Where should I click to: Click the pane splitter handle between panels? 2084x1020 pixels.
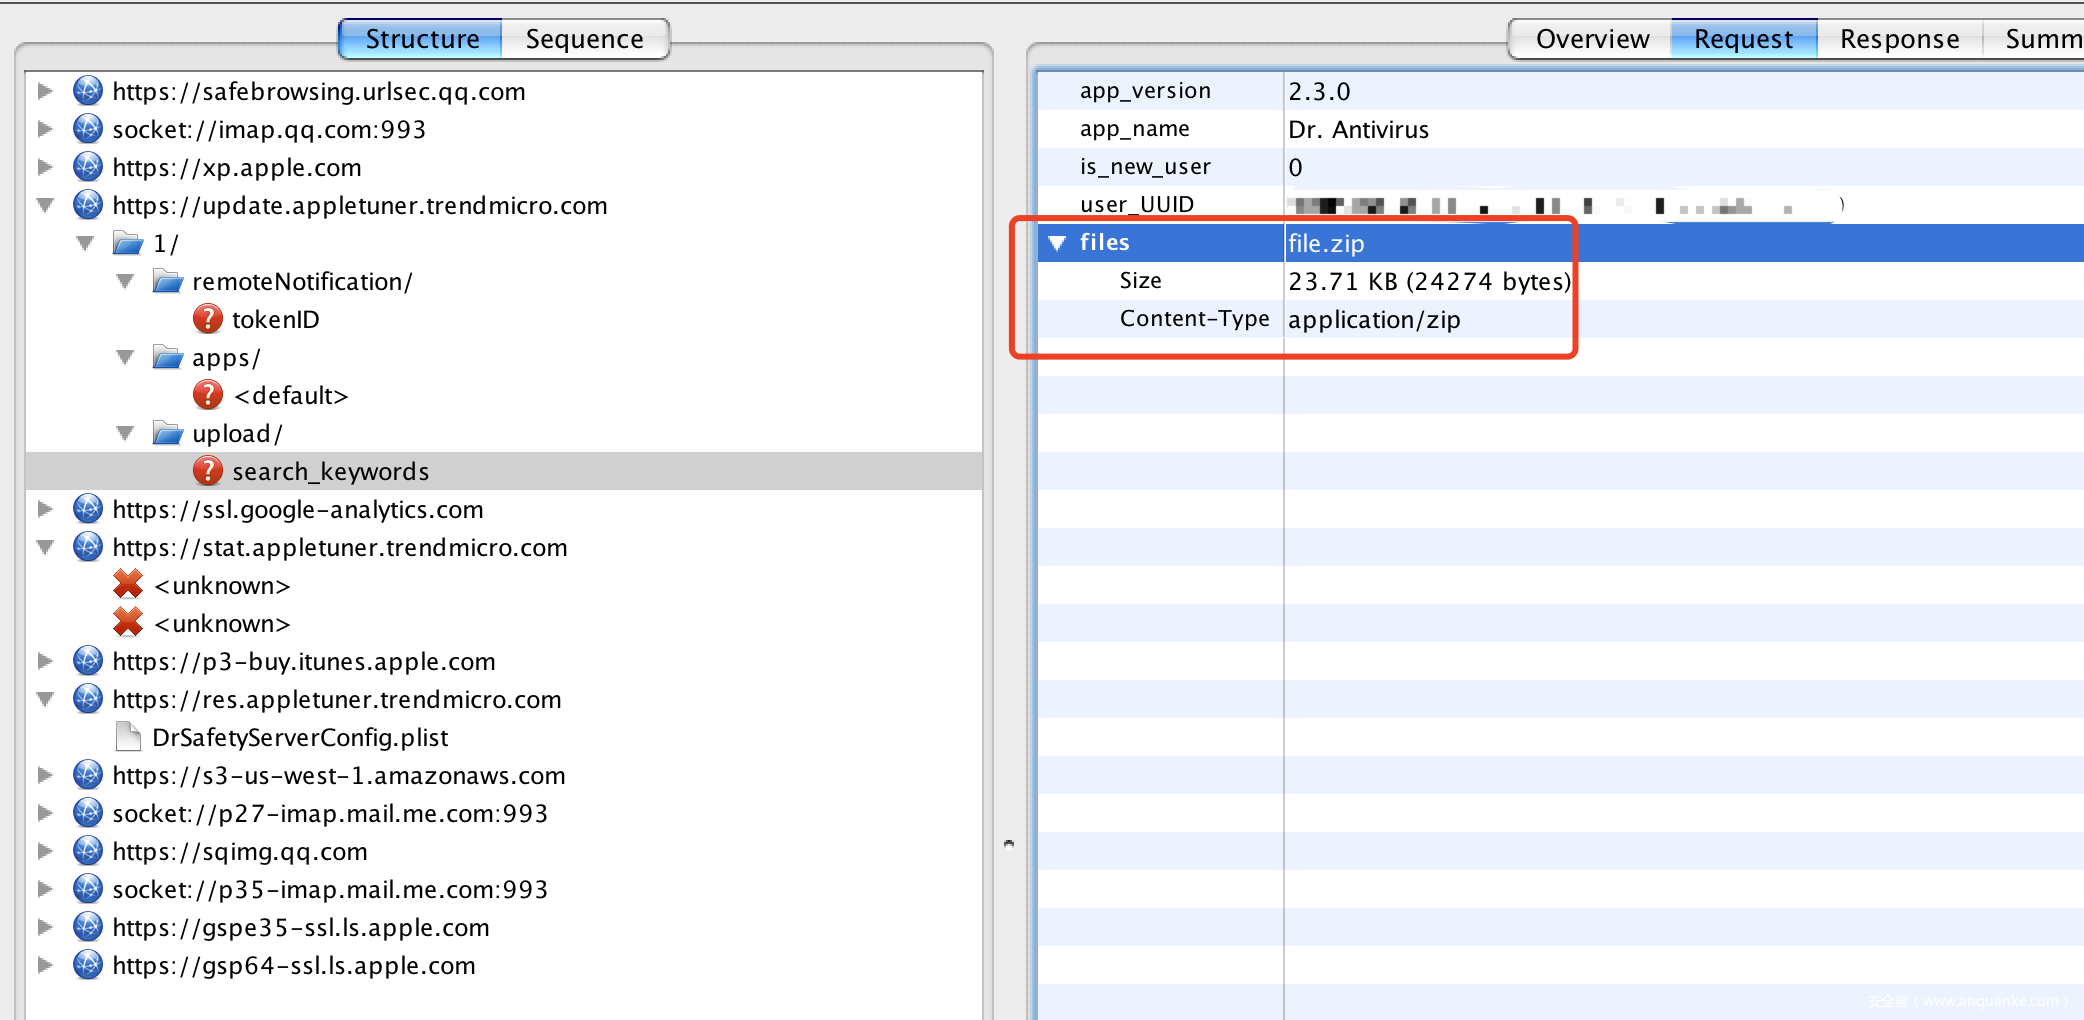(x=1009, y=843)
